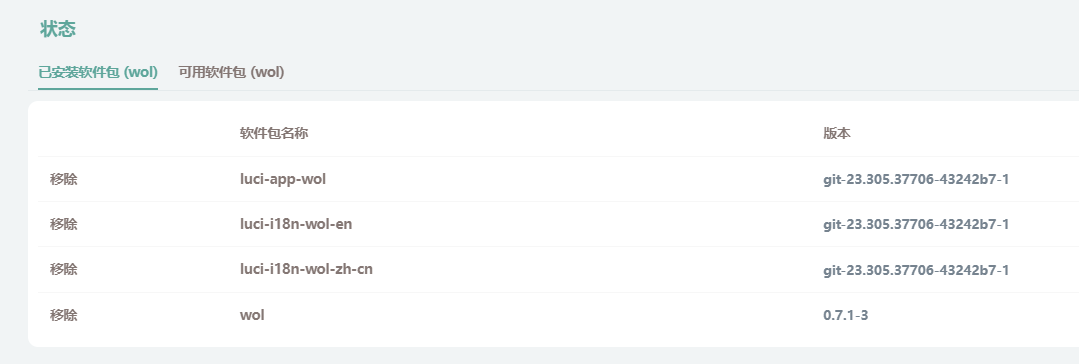Open the 可用软件包 (wol) tab

231,72
